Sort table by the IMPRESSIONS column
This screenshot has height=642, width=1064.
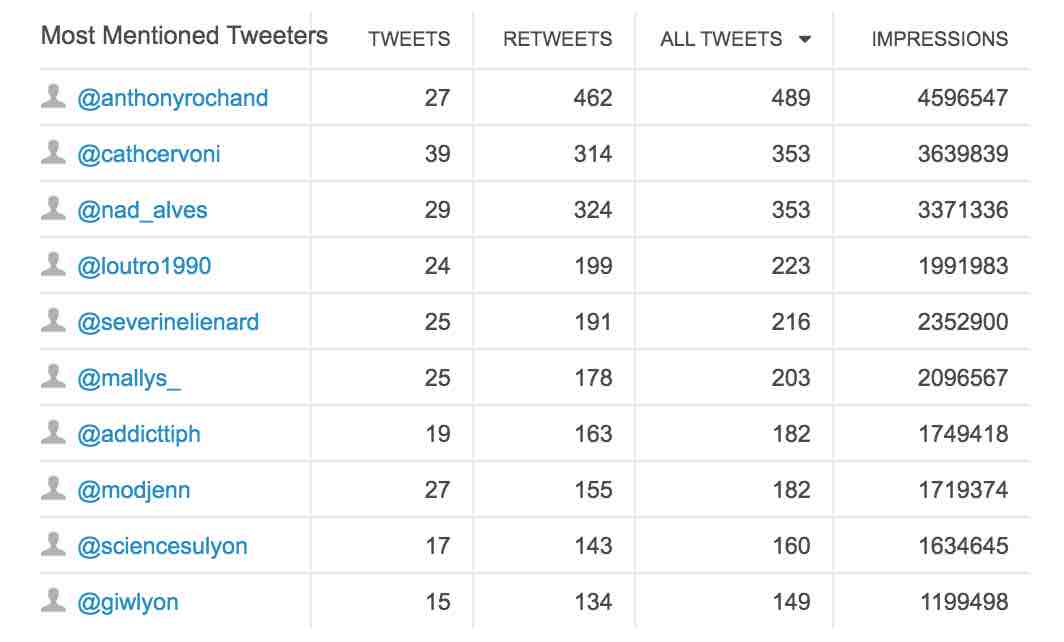[939, 40]
